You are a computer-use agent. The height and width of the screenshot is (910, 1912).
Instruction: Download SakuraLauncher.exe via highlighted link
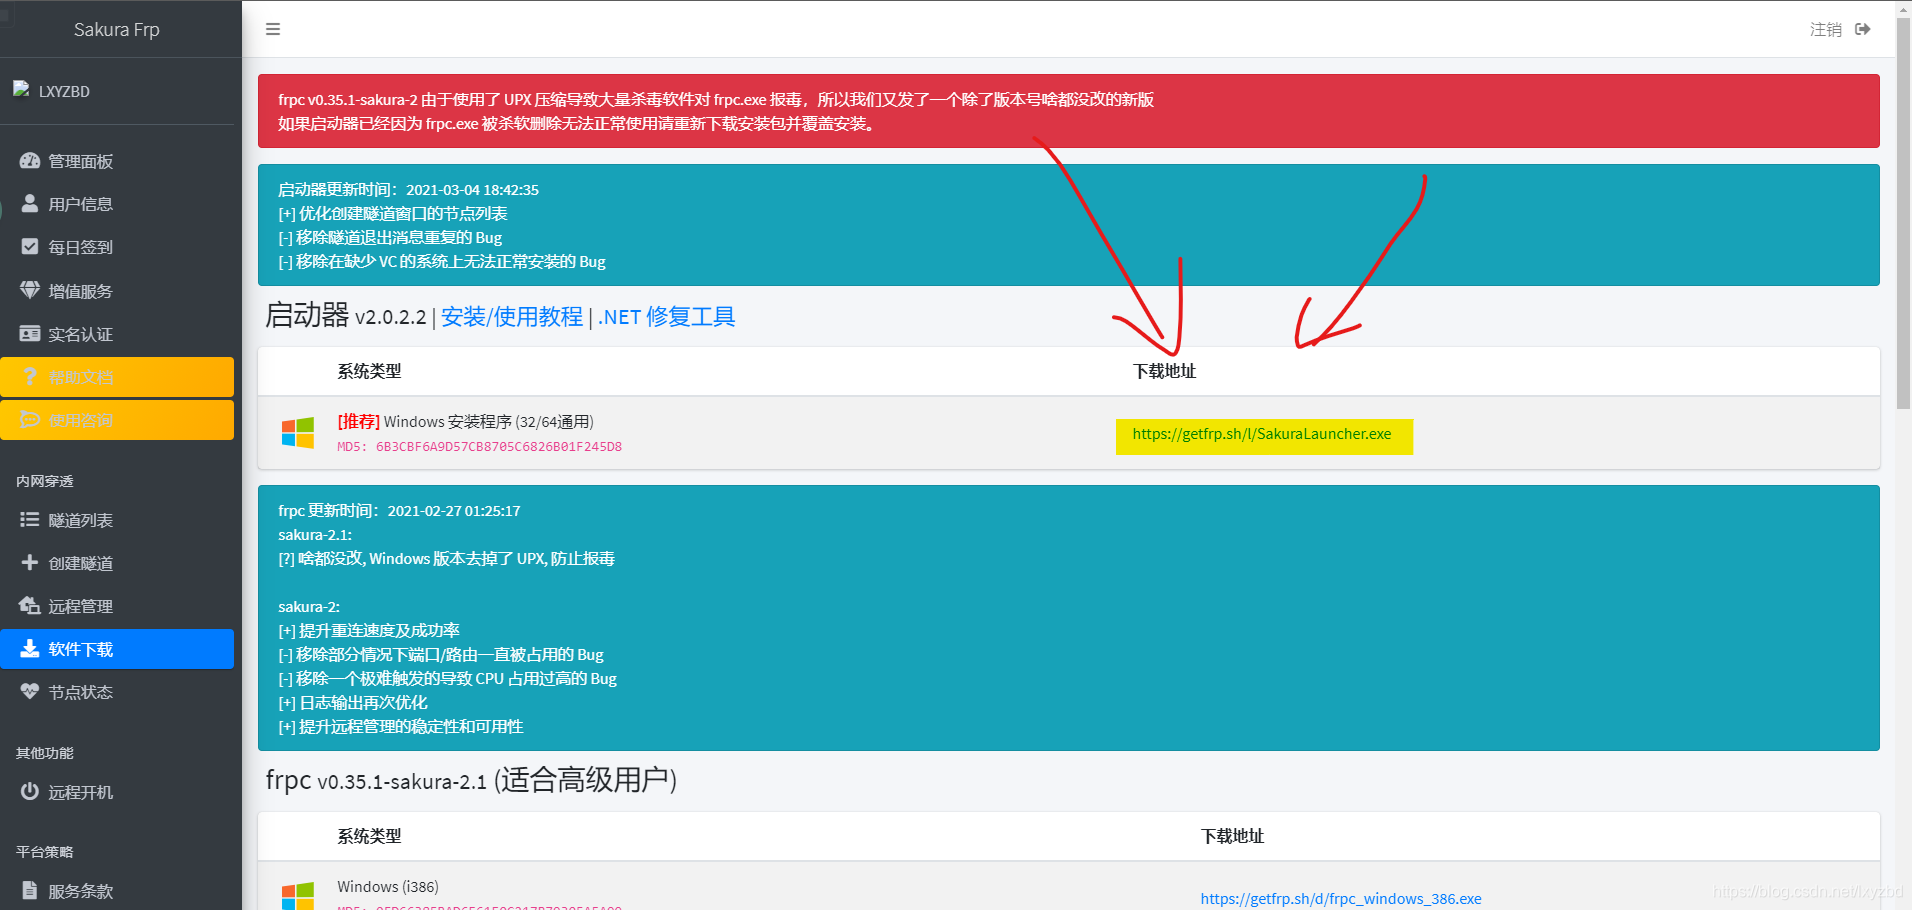pos(1261,434)
